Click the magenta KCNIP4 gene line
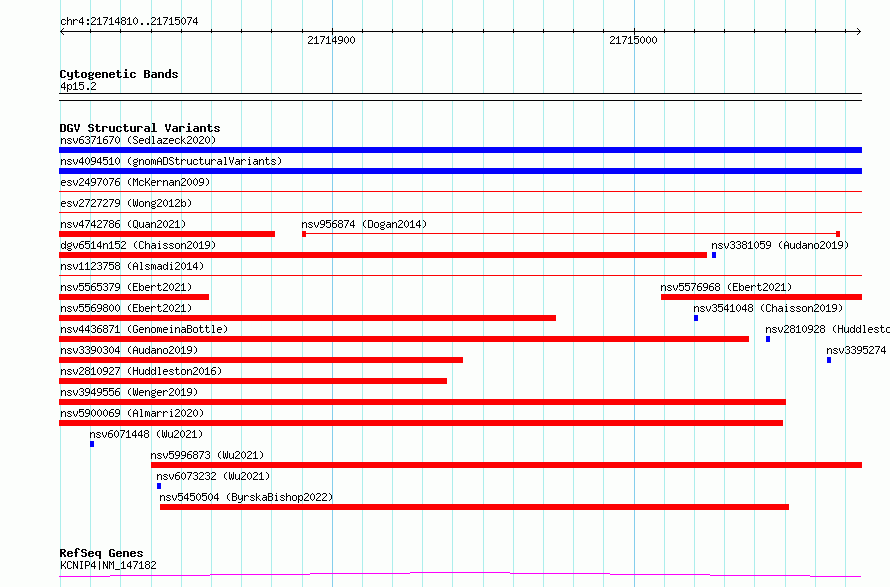The width and height of the screenshot is (890, 587). tap(460, 575)
